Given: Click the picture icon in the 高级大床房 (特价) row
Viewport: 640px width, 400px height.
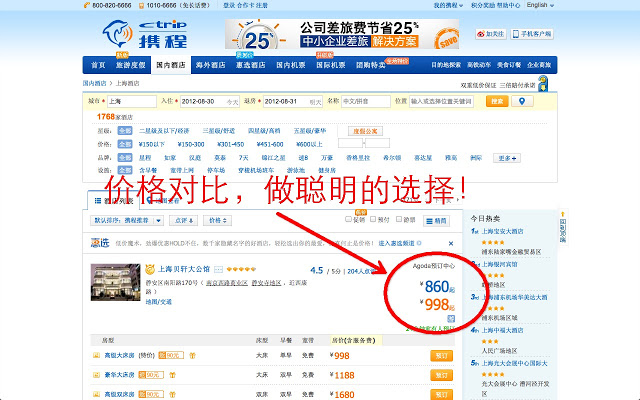Looking at the screenshot, I should (x=96, y=356).
